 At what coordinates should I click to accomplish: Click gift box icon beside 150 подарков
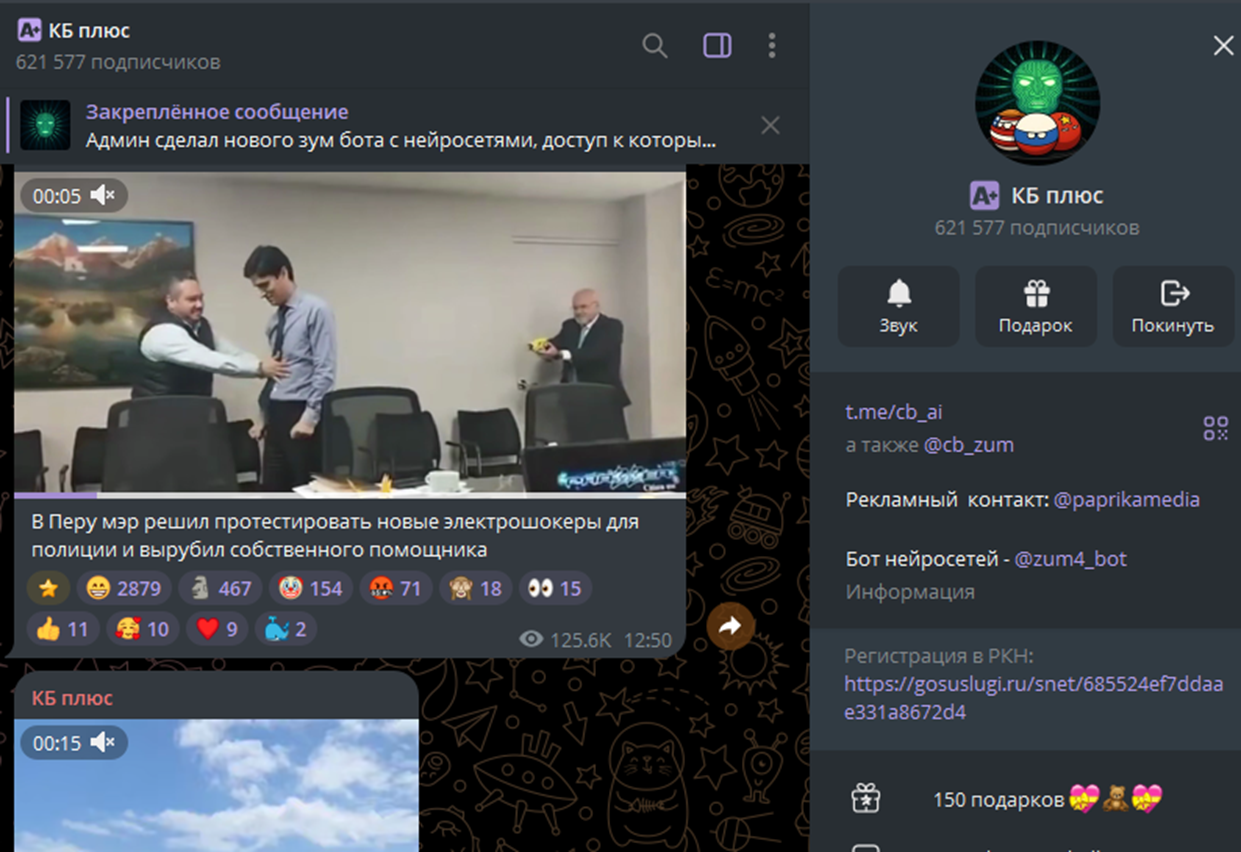point(865,798)
